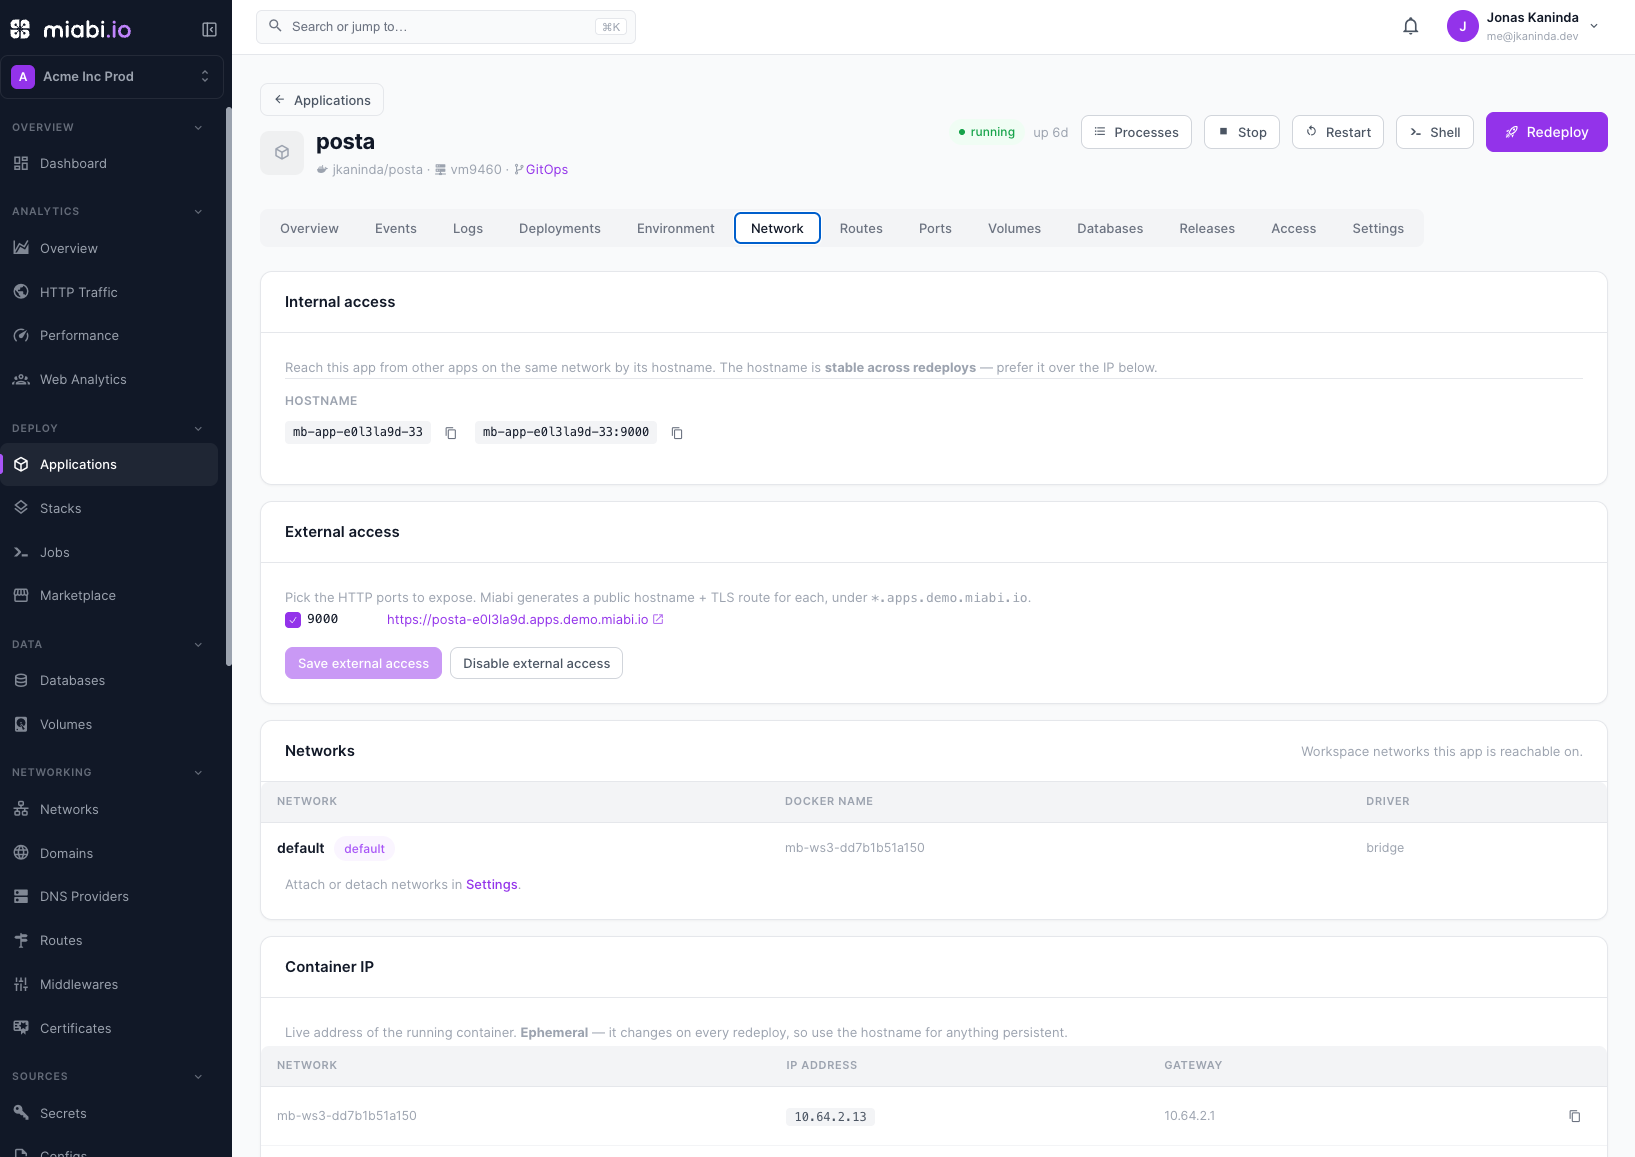Switch to the Releases tab
This screenshot has width=1635, height=1157.
coord(1207,229)
